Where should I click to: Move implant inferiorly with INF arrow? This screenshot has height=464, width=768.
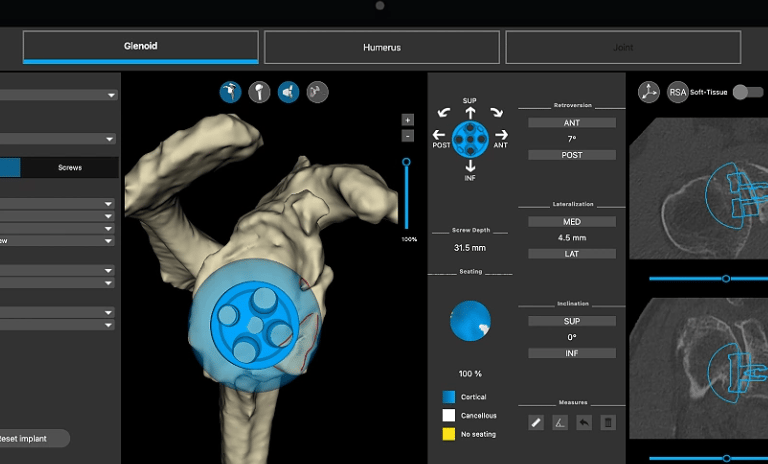pyautogui.click(x=470, y=166)
